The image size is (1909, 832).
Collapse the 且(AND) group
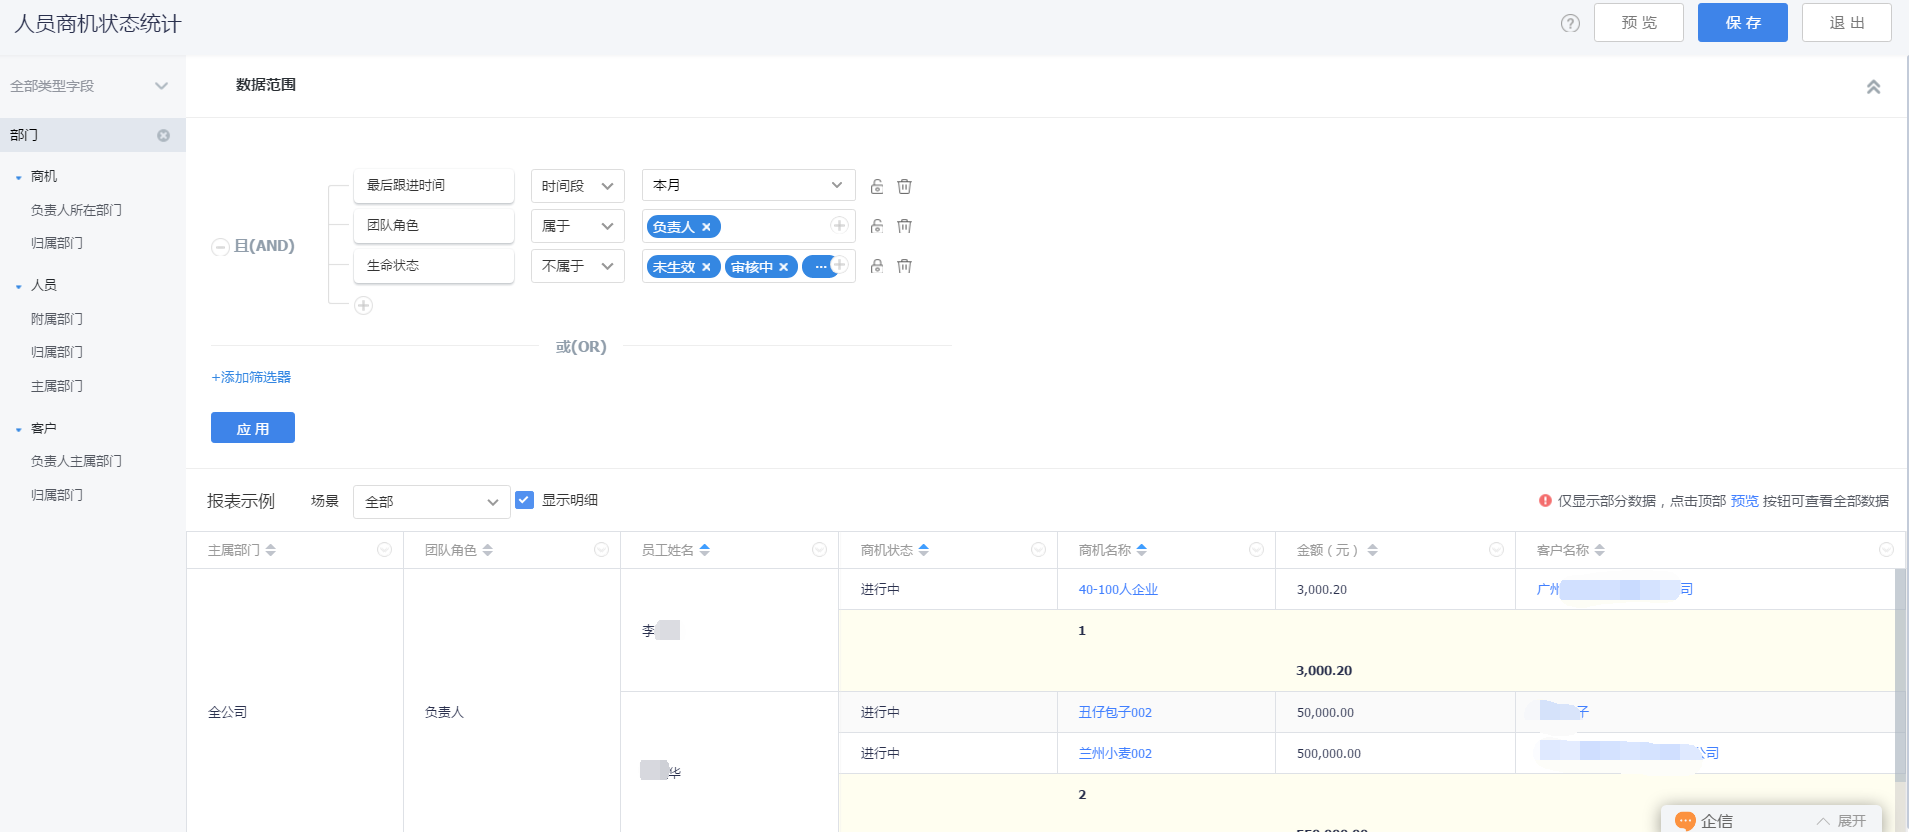point(220,247)
